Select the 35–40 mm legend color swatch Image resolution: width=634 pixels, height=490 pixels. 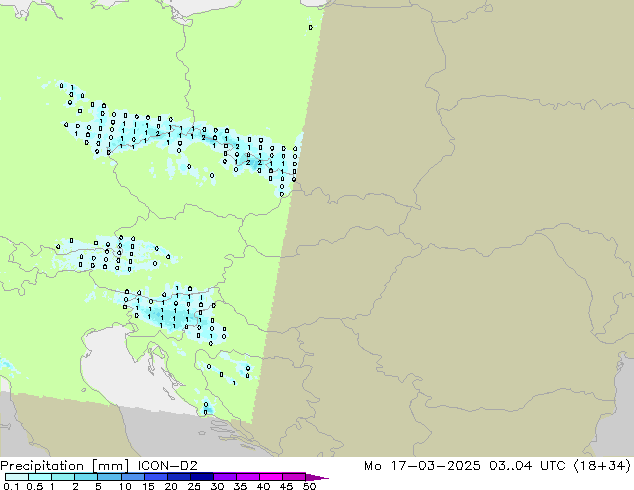pos(248,477)
